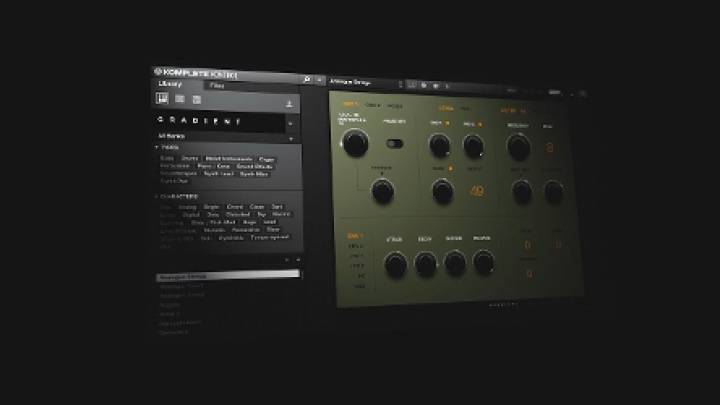Collapse the TYPES section
720x405 pixels.
point(157,147)
